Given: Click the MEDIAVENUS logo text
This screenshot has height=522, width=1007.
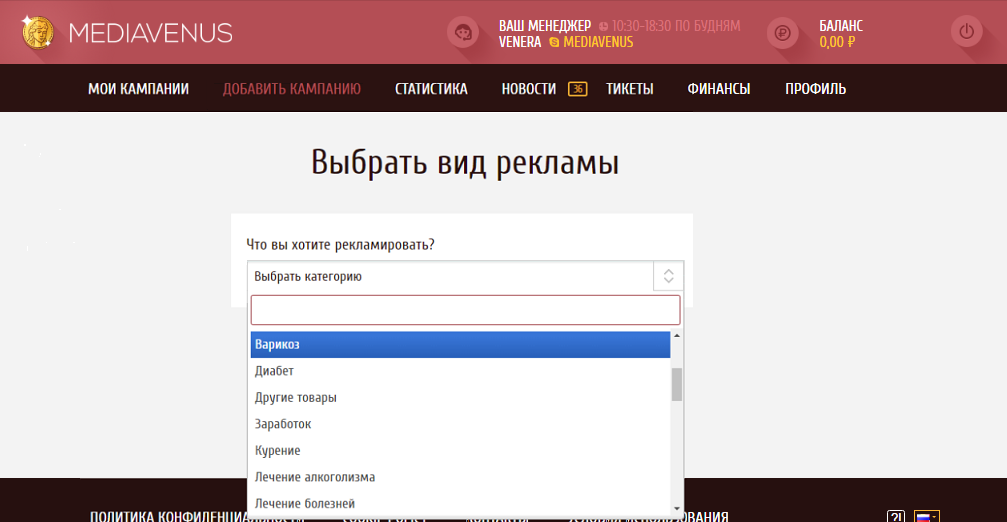Looking at the screenshot, I should 150,33.
